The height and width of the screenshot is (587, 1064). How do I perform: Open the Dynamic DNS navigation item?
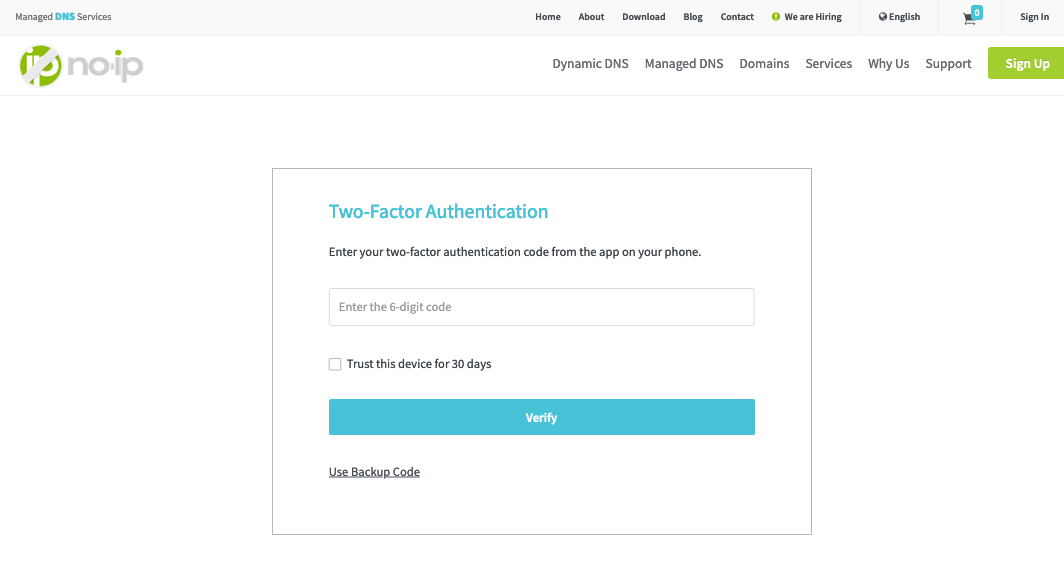click(x=590, y=63)
